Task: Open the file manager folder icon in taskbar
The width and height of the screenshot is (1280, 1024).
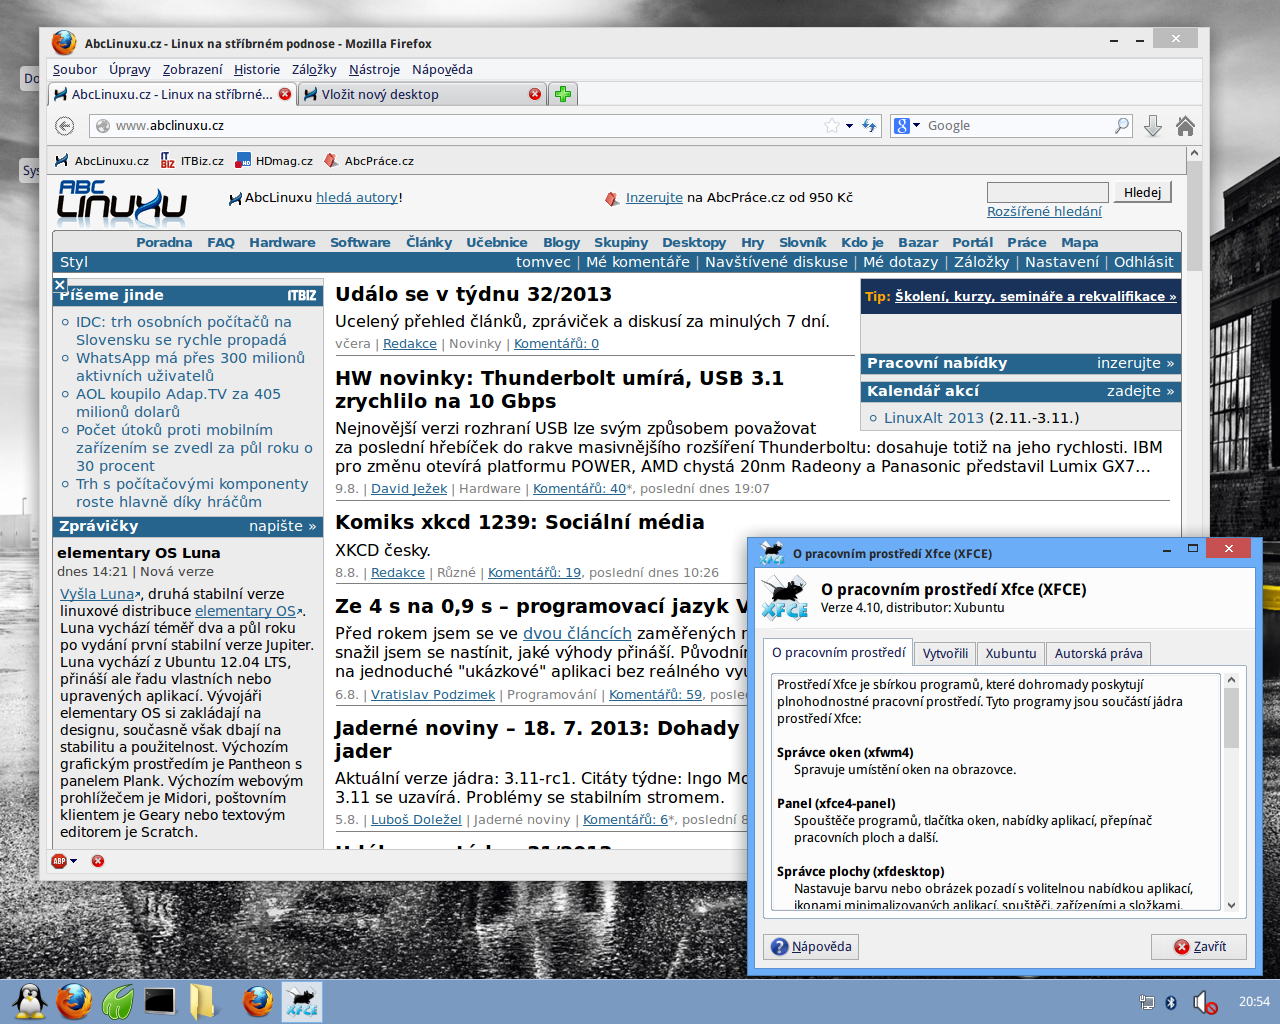Action: (203, 1001)
